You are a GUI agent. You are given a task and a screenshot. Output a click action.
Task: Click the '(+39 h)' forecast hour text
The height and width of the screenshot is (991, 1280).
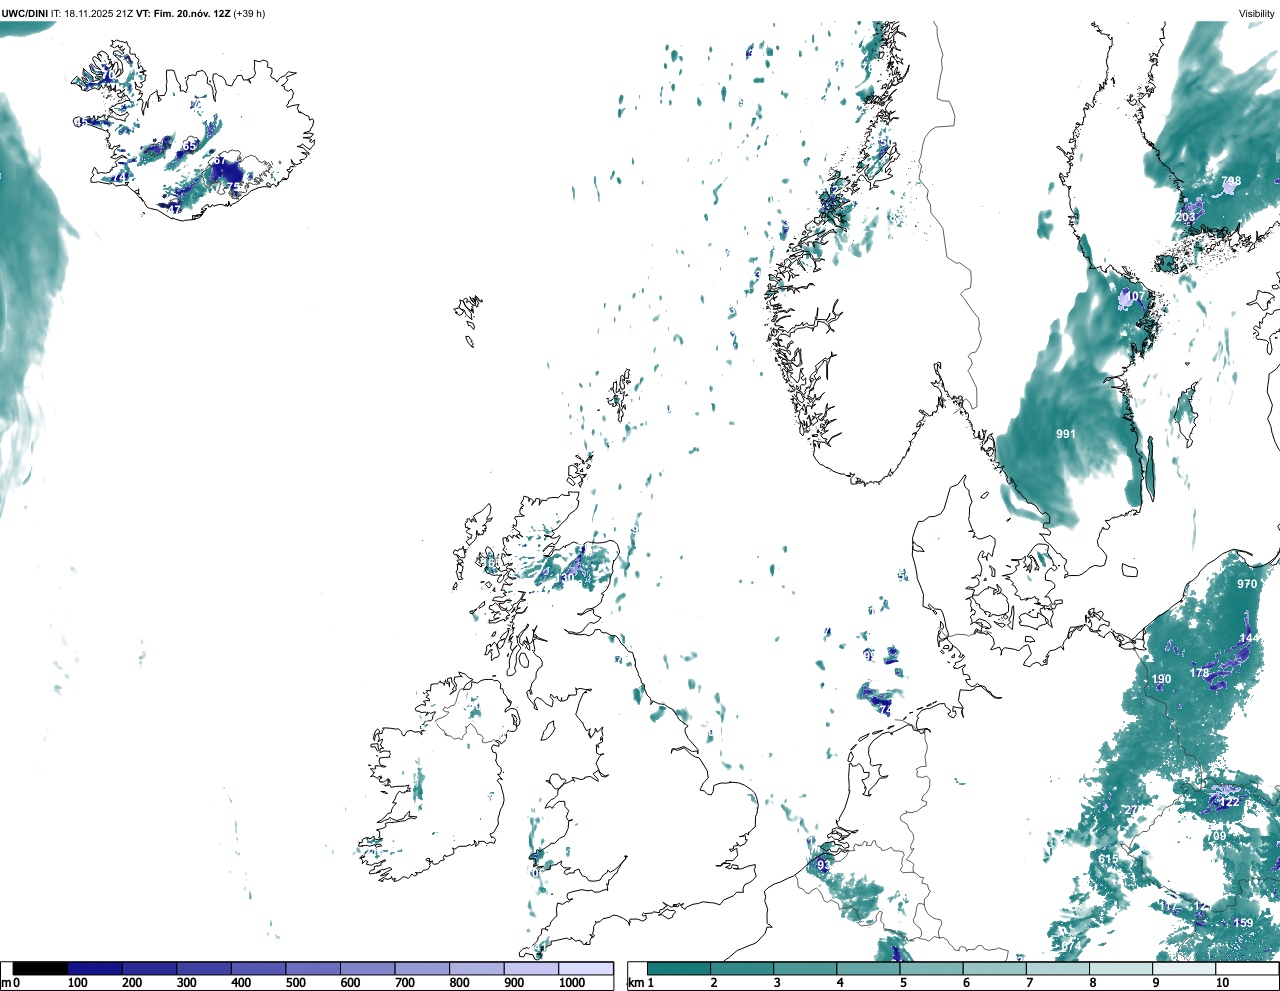point(249,14)
